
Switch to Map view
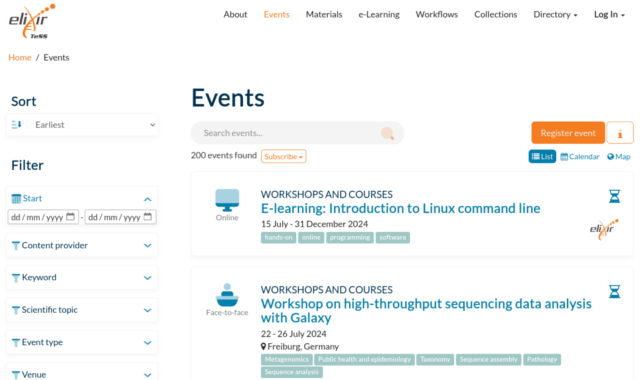(x=618, y=156)
